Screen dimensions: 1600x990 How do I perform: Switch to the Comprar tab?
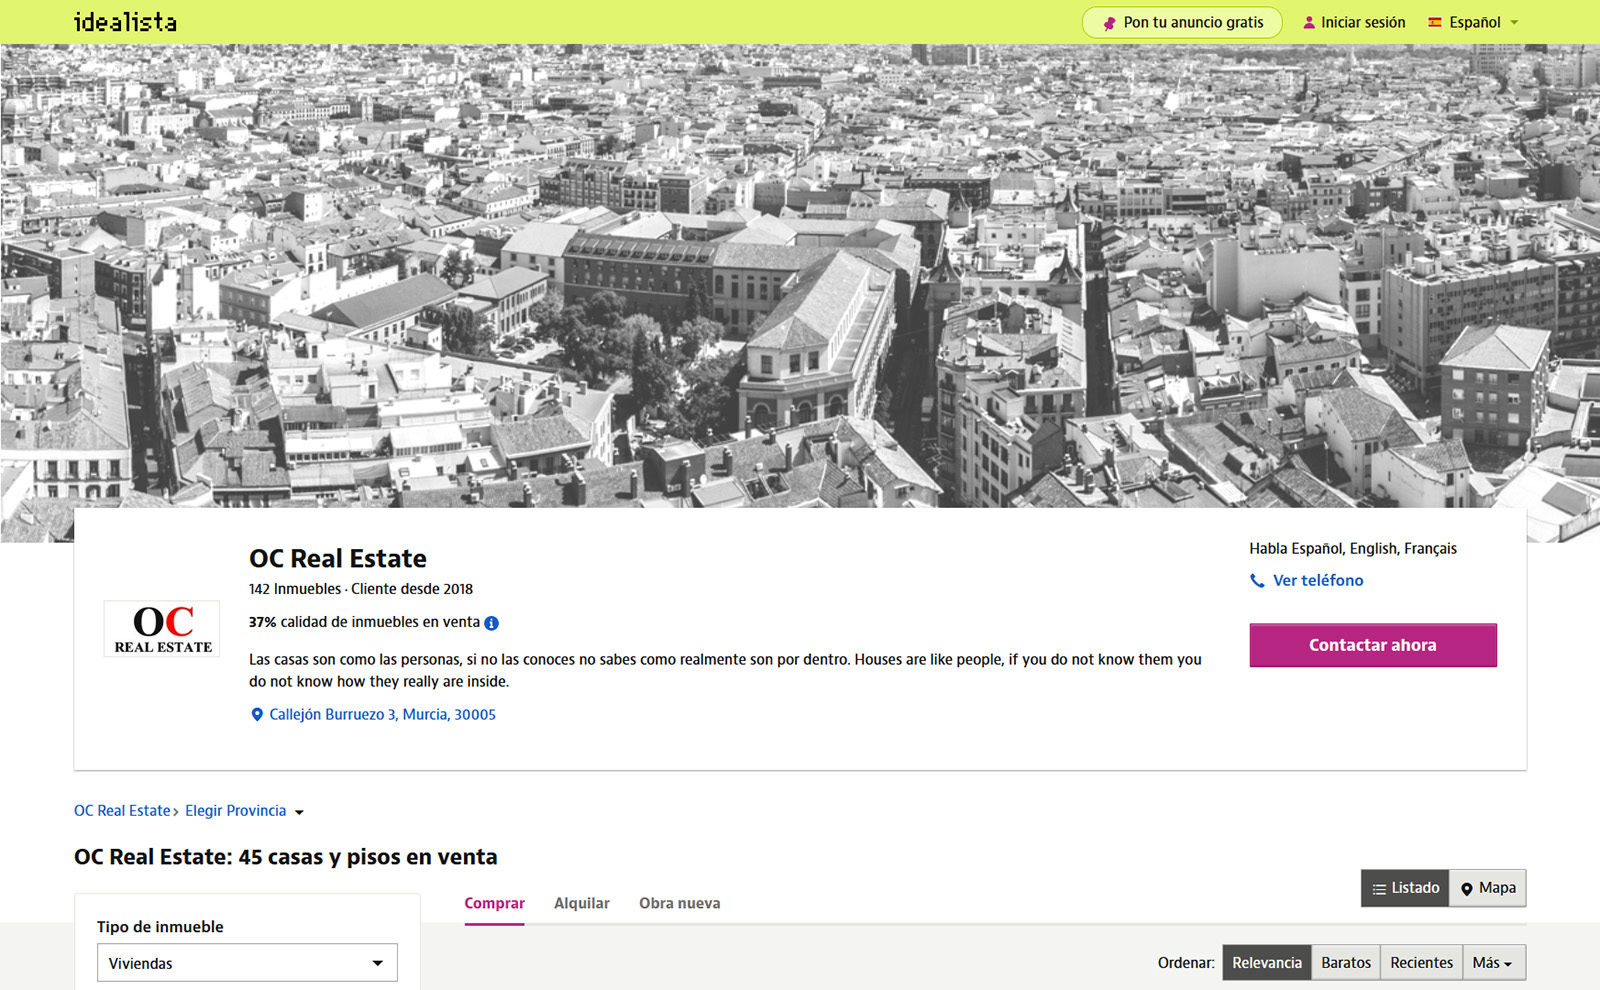point(494,904)
